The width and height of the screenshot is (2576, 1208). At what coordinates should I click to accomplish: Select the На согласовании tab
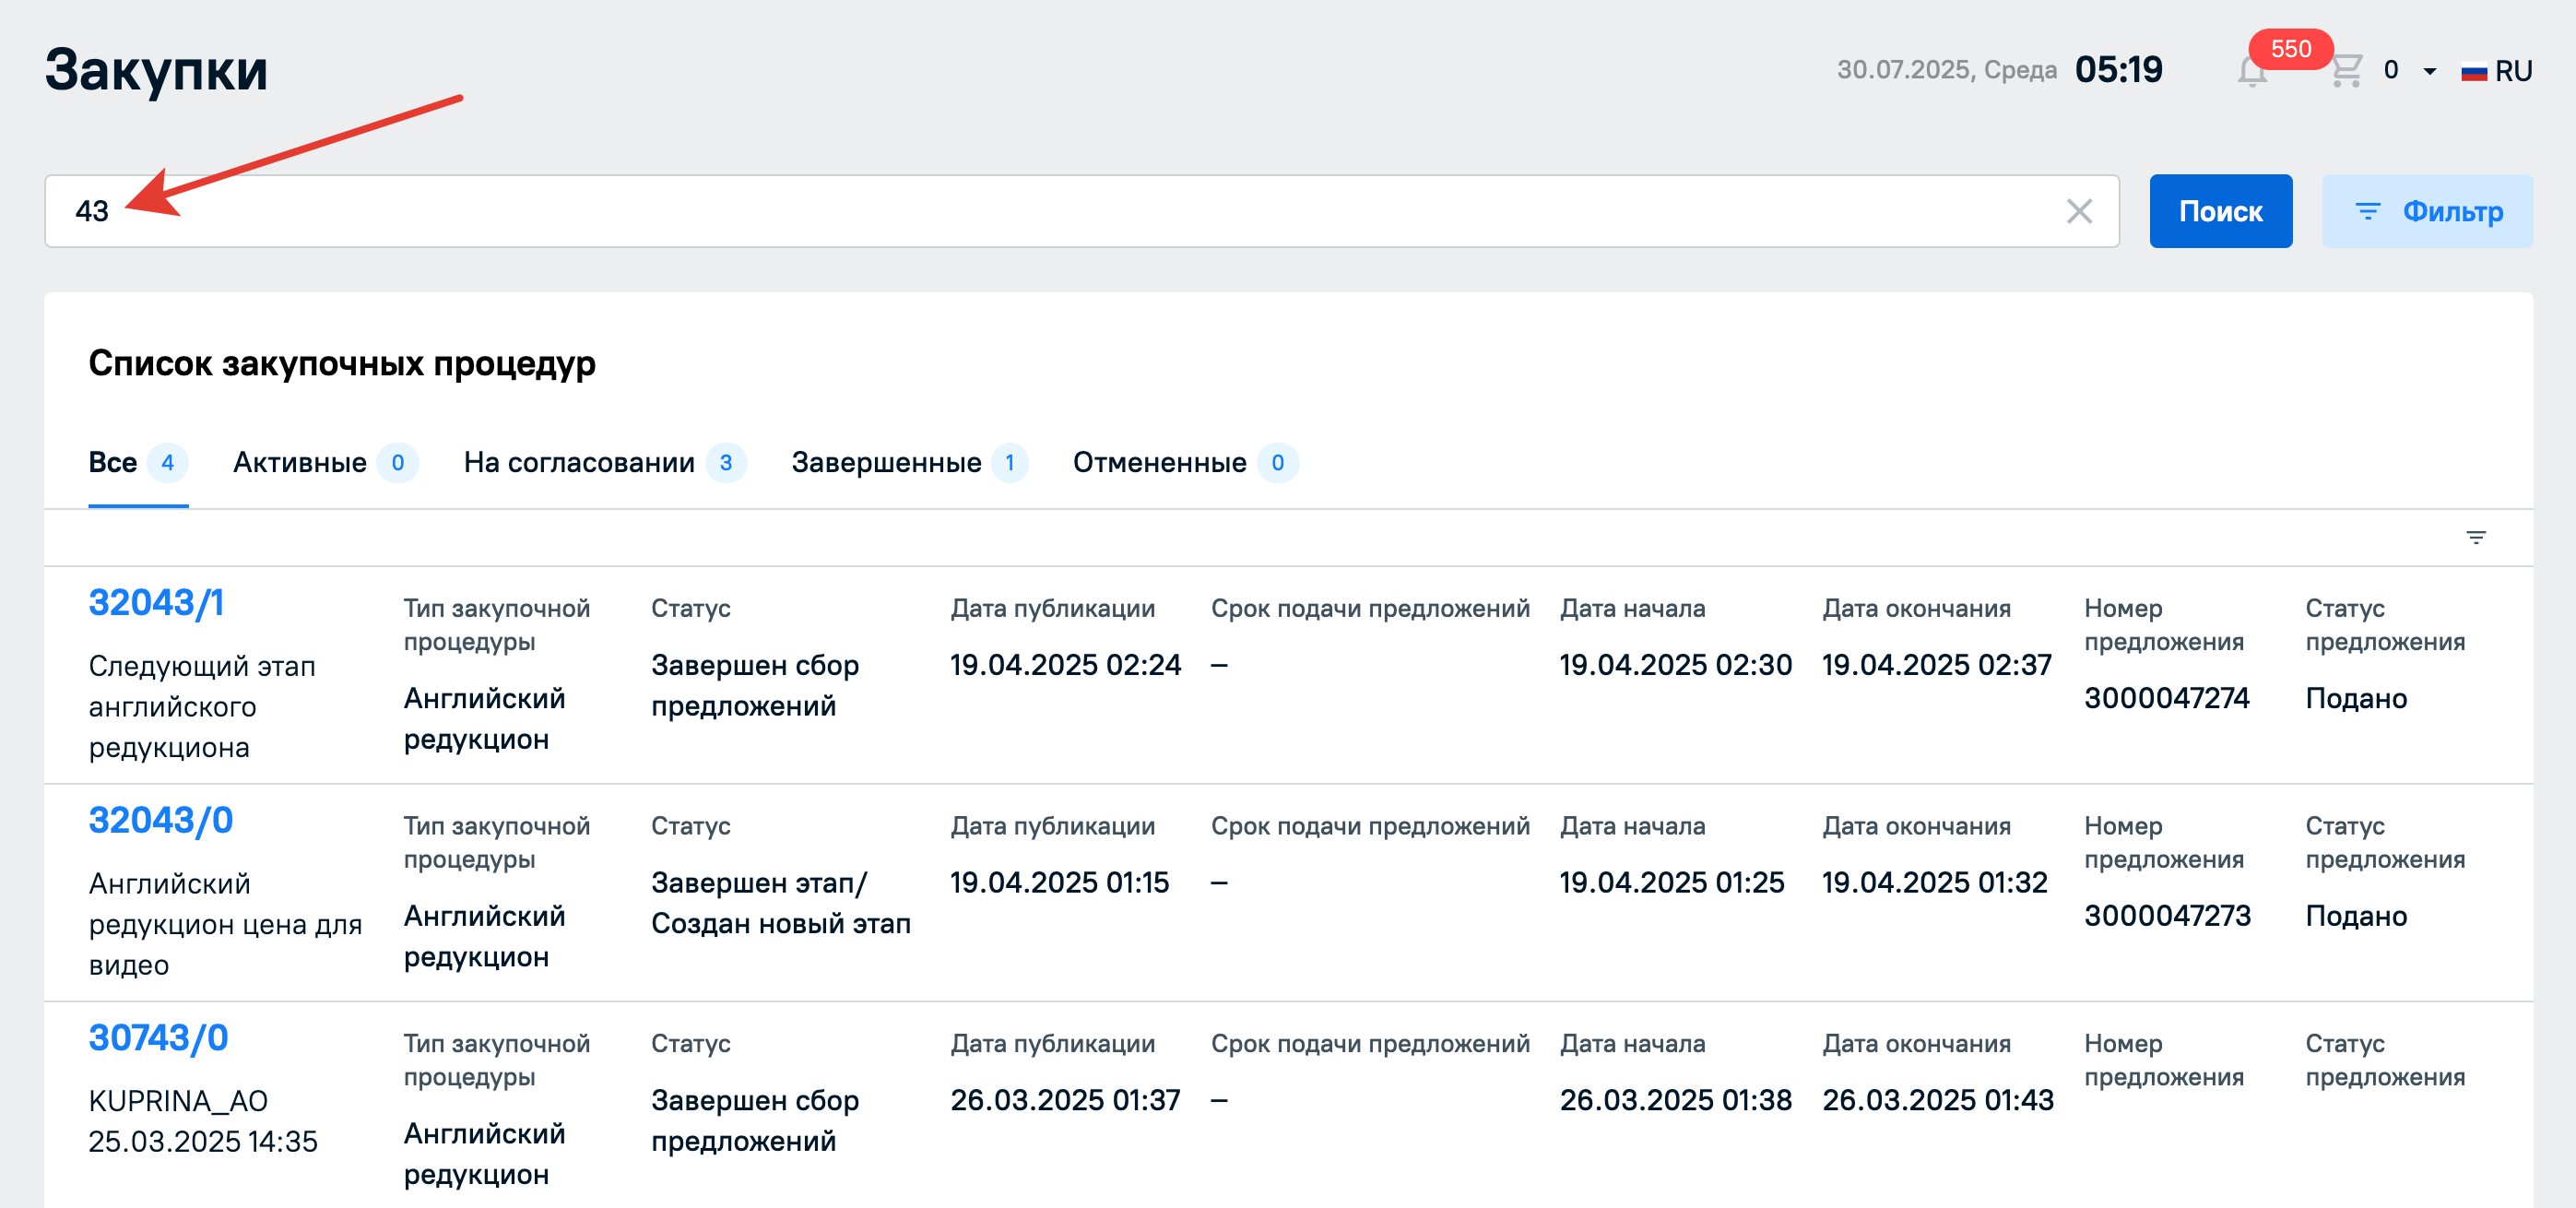tap(579, 463)
